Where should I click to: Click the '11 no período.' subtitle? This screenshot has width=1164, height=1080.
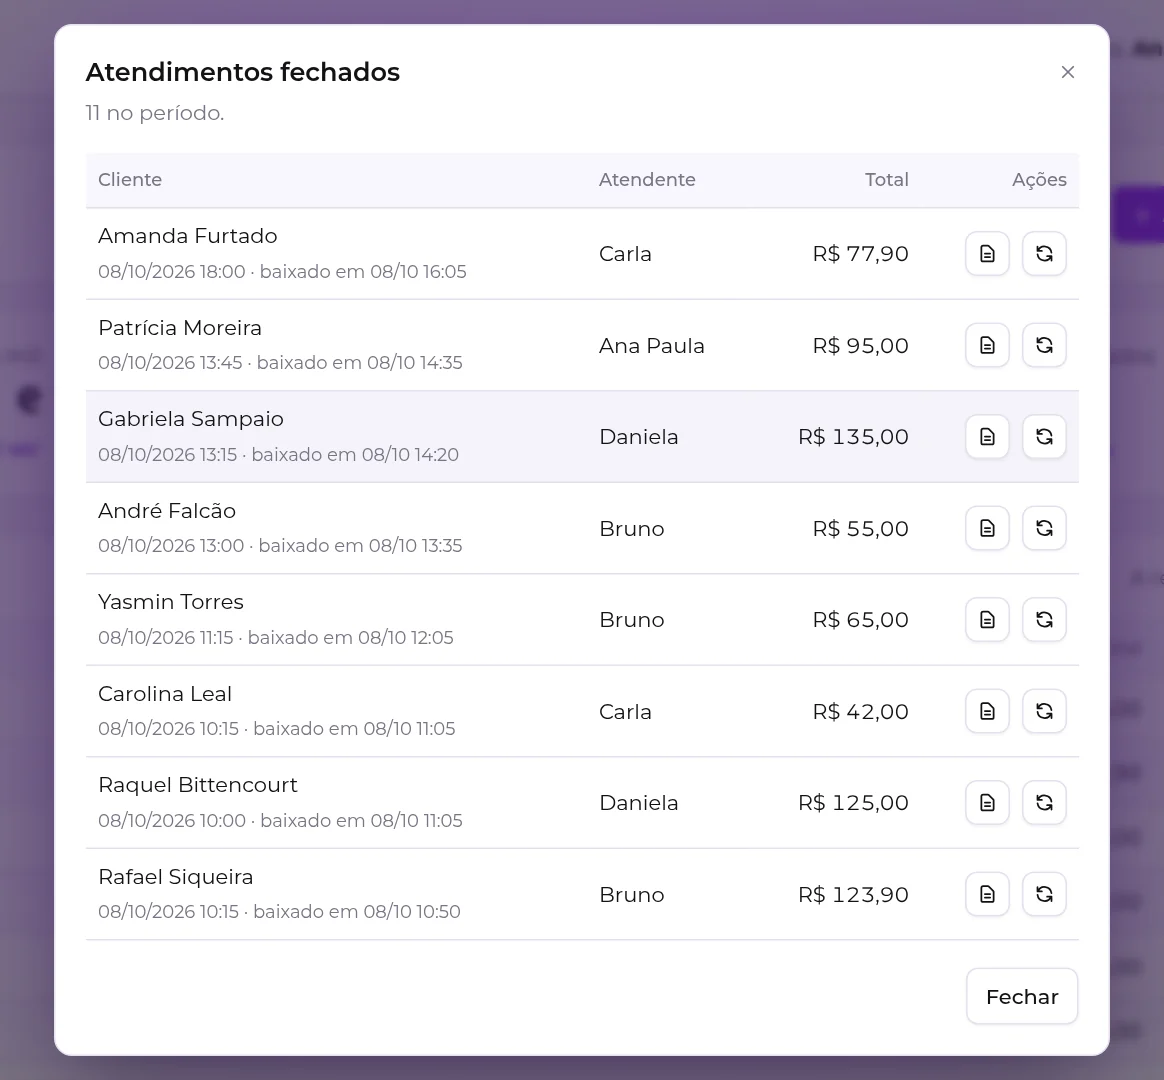click(x=154, y=113)
